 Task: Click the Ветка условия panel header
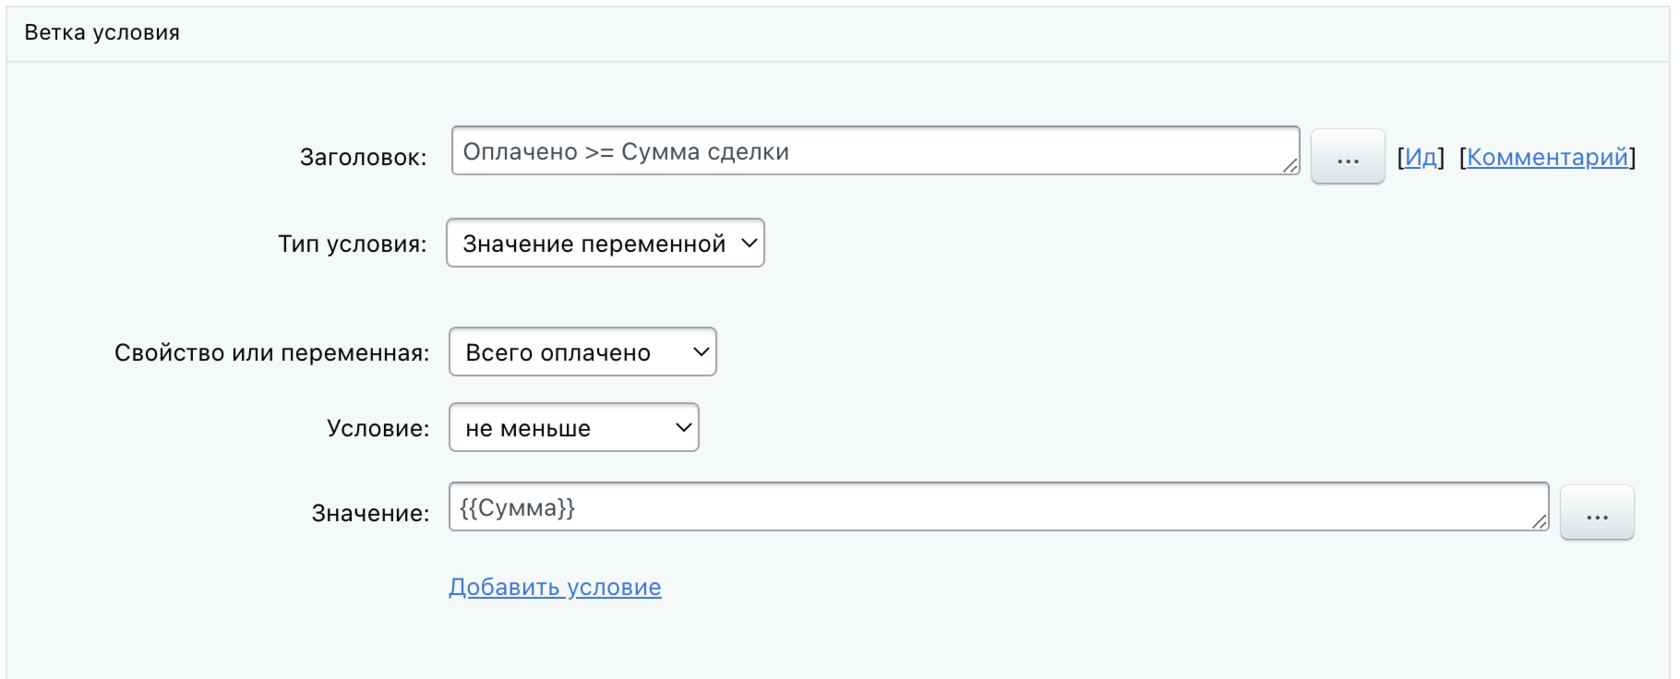click(102, 33)
